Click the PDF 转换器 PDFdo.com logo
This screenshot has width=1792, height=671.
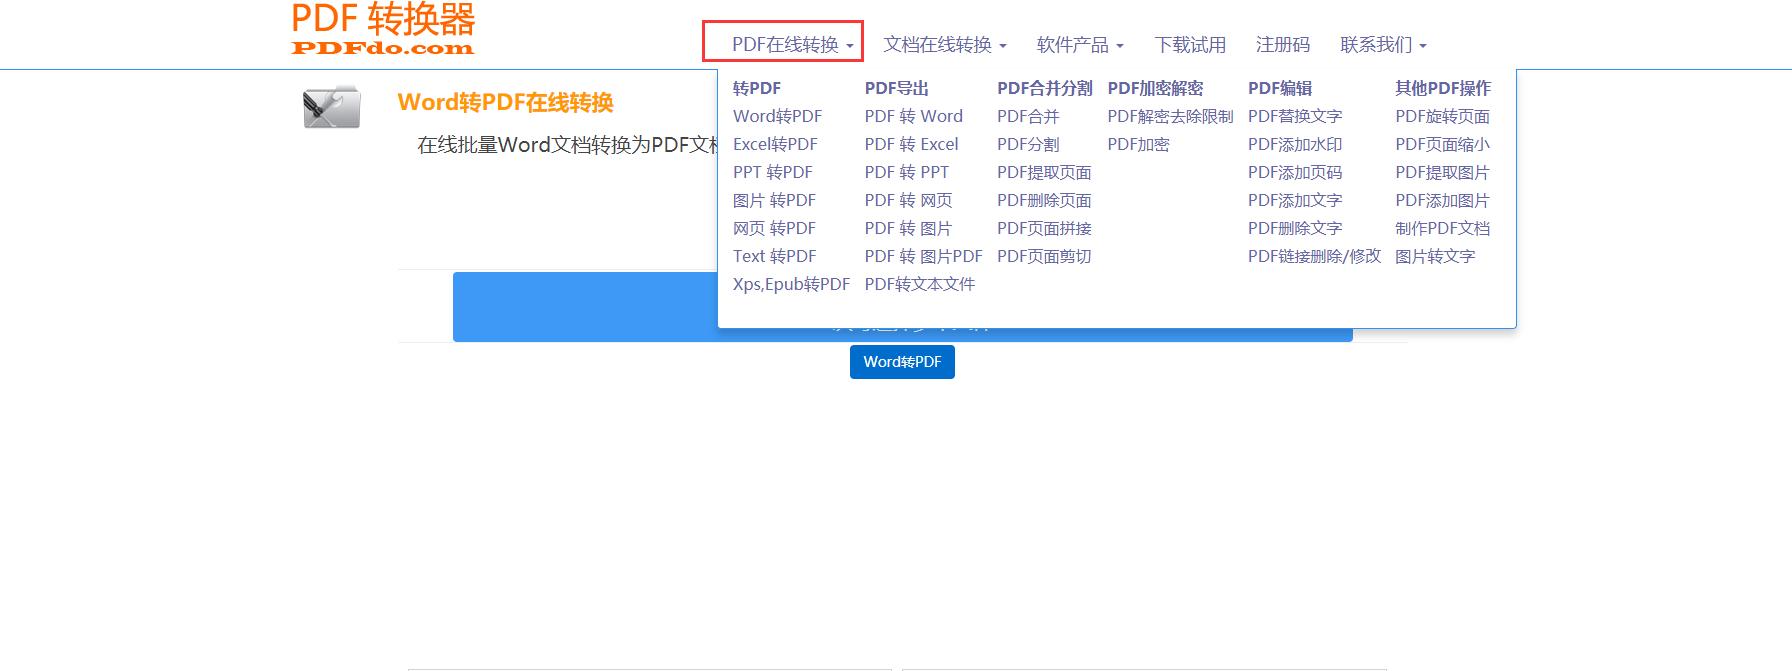point(383,28)
